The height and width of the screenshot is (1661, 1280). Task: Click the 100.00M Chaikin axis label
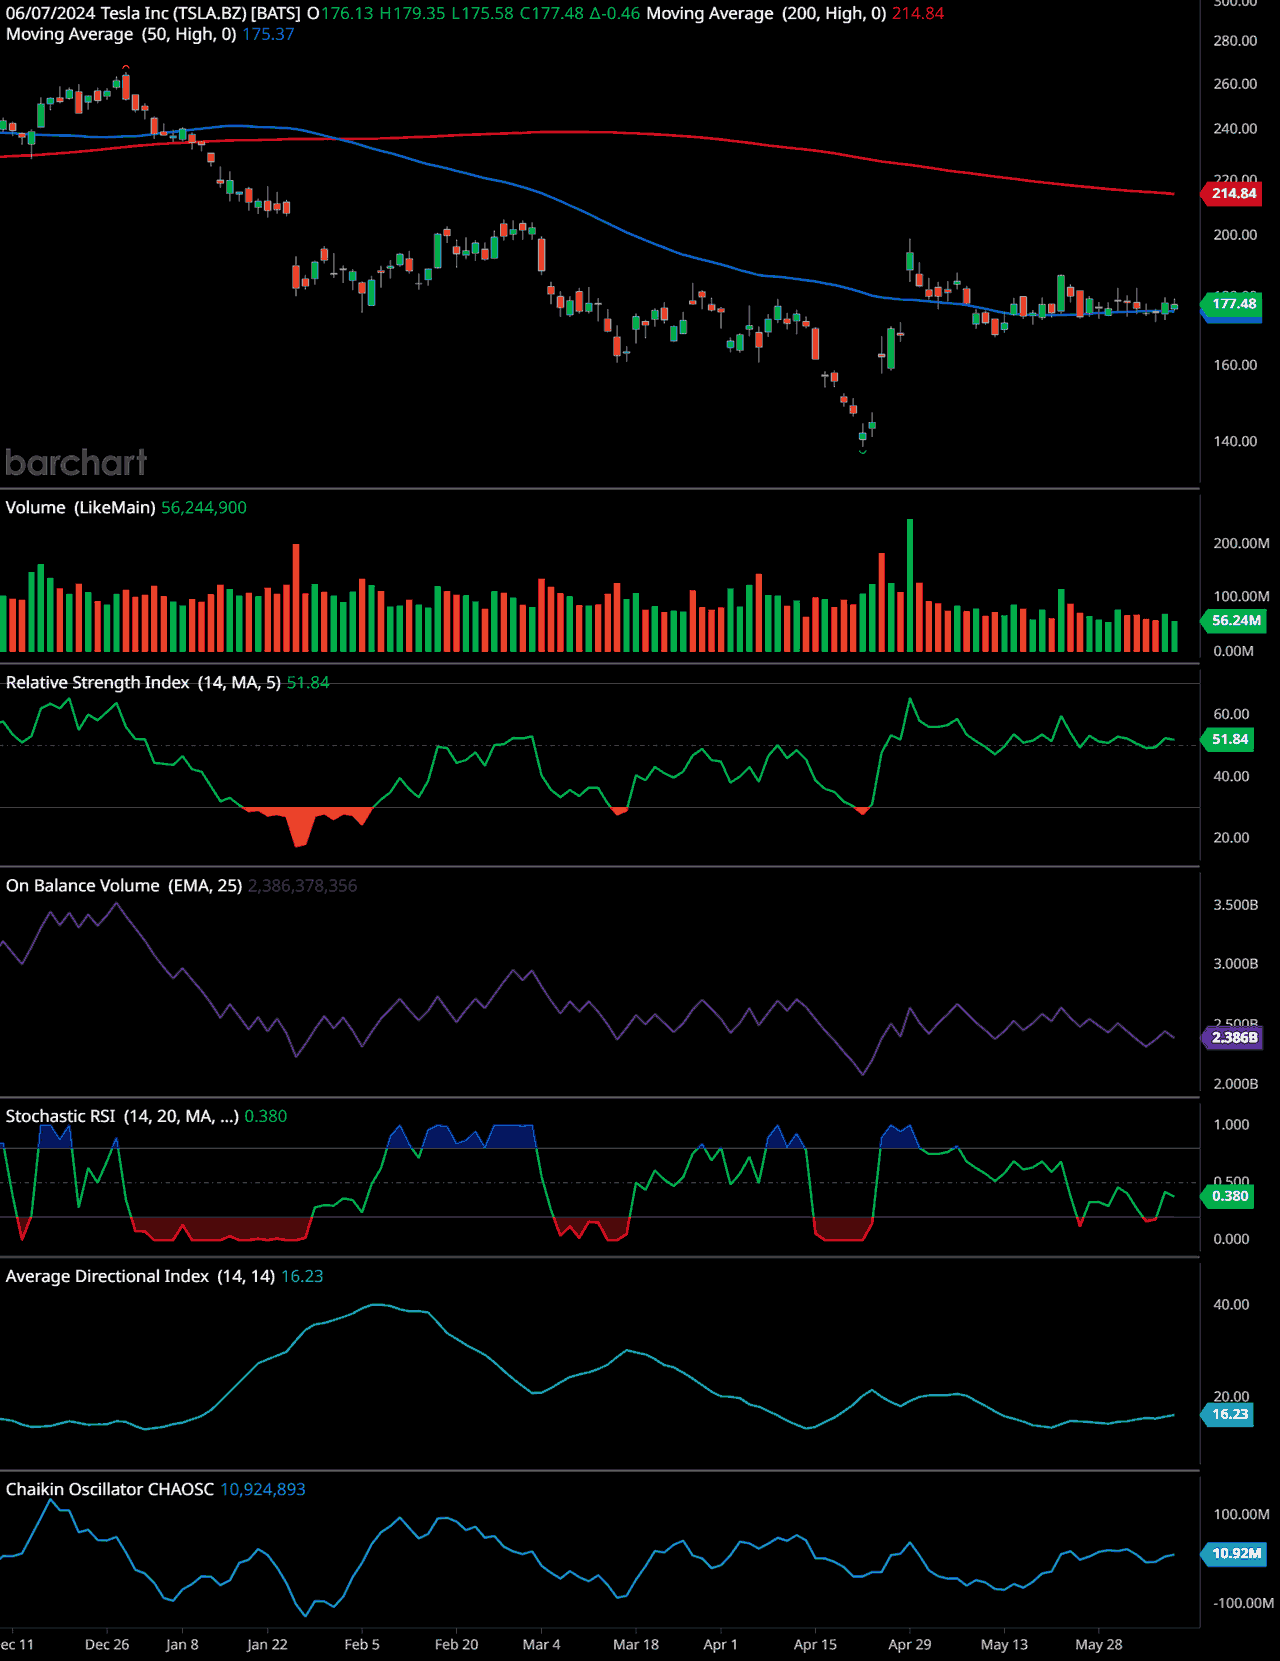coord(1241,1514)
